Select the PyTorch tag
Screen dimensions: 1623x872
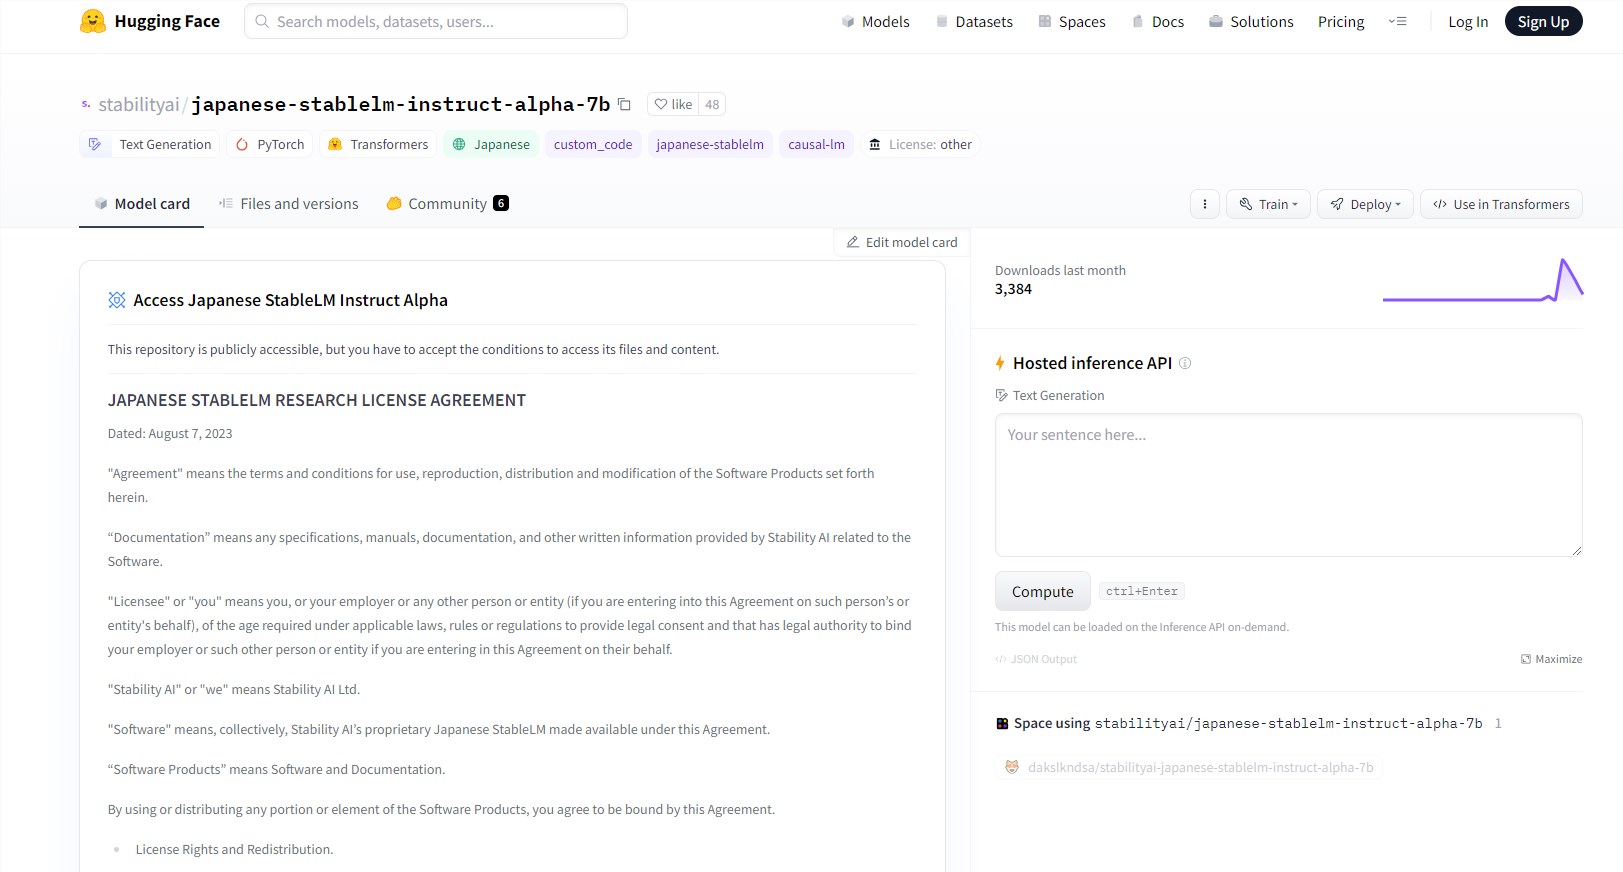(x=270, y=144)
